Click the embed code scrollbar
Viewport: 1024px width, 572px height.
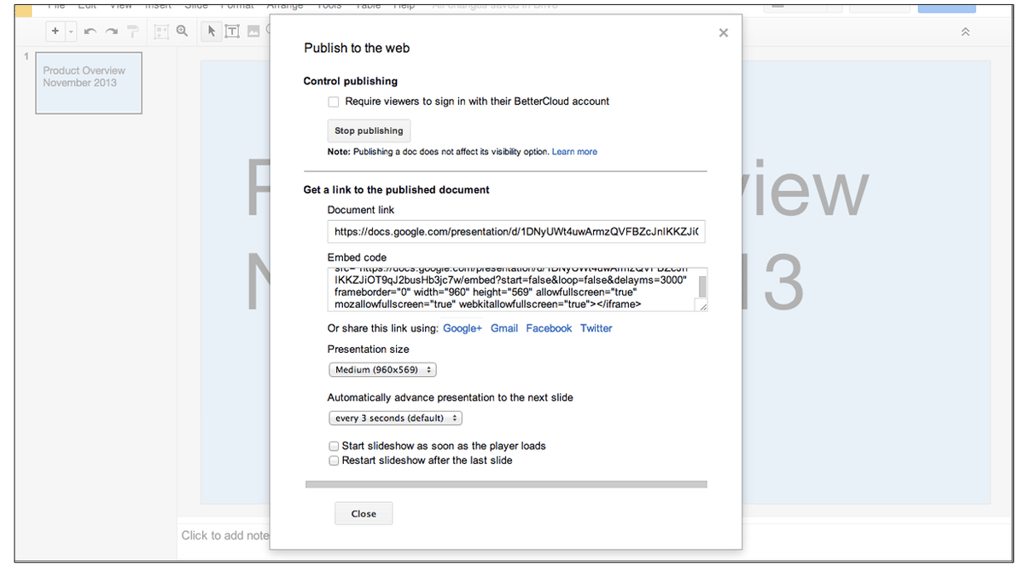pyautogui.click(x=703, y=287)
